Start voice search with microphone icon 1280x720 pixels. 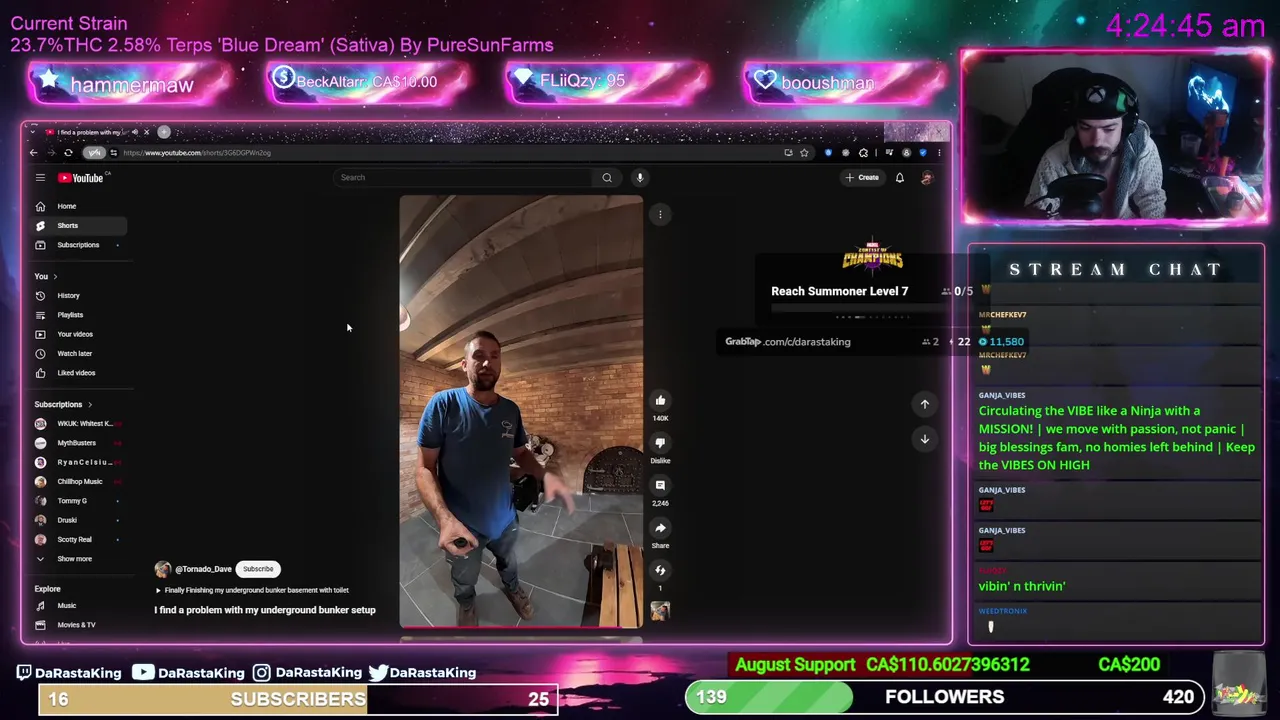tap(640, 178)
